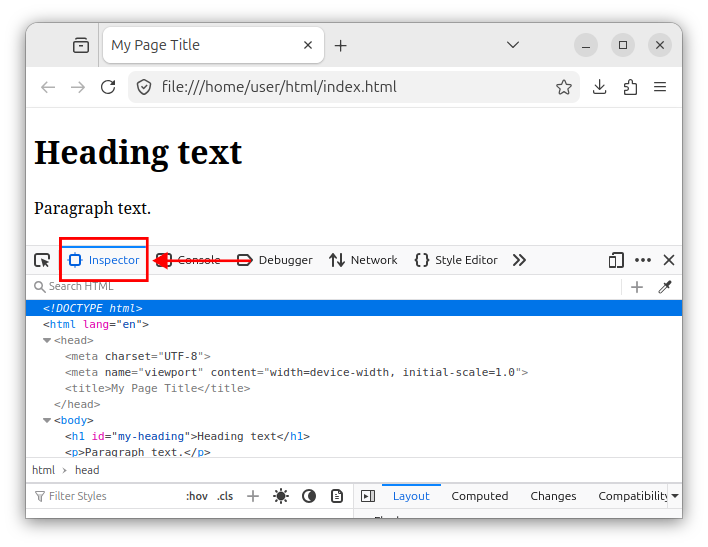Create a new node with plus

coord(637,287)
